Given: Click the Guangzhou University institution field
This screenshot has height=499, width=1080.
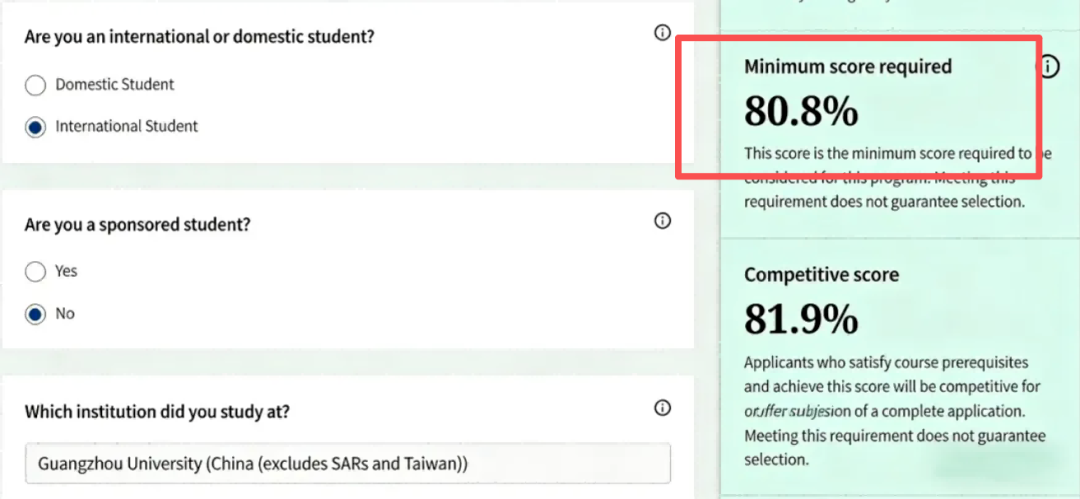Looking at the screenshot, I should [348, 464].
